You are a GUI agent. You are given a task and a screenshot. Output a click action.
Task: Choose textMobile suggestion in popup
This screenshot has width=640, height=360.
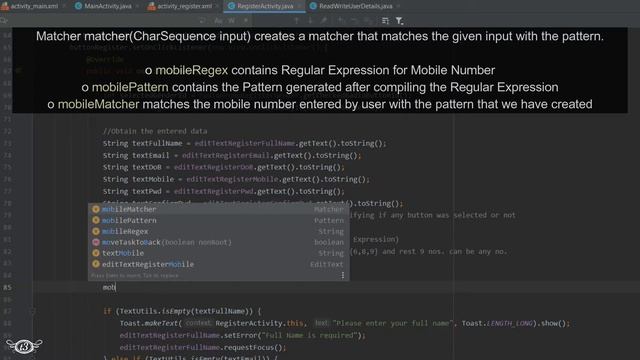click(218, 253)
